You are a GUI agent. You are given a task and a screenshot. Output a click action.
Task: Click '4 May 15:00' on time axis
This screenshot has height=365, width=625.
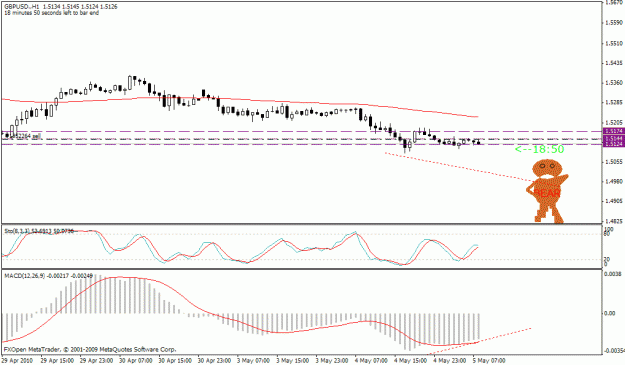pyautogui.click(x=411, y=361)
